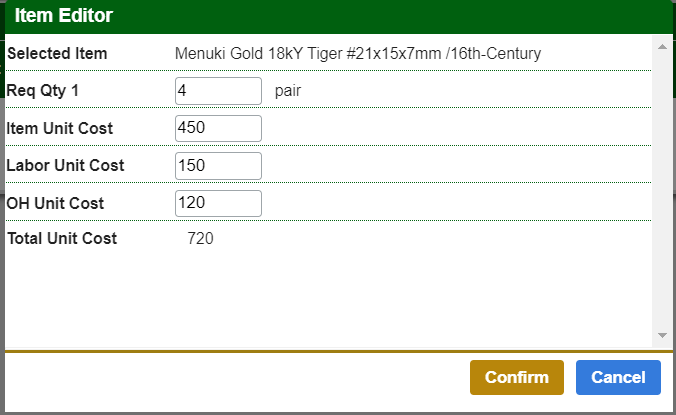Click the total value 720
Viewport: 676px width, 415px height.
coord(201,238)
